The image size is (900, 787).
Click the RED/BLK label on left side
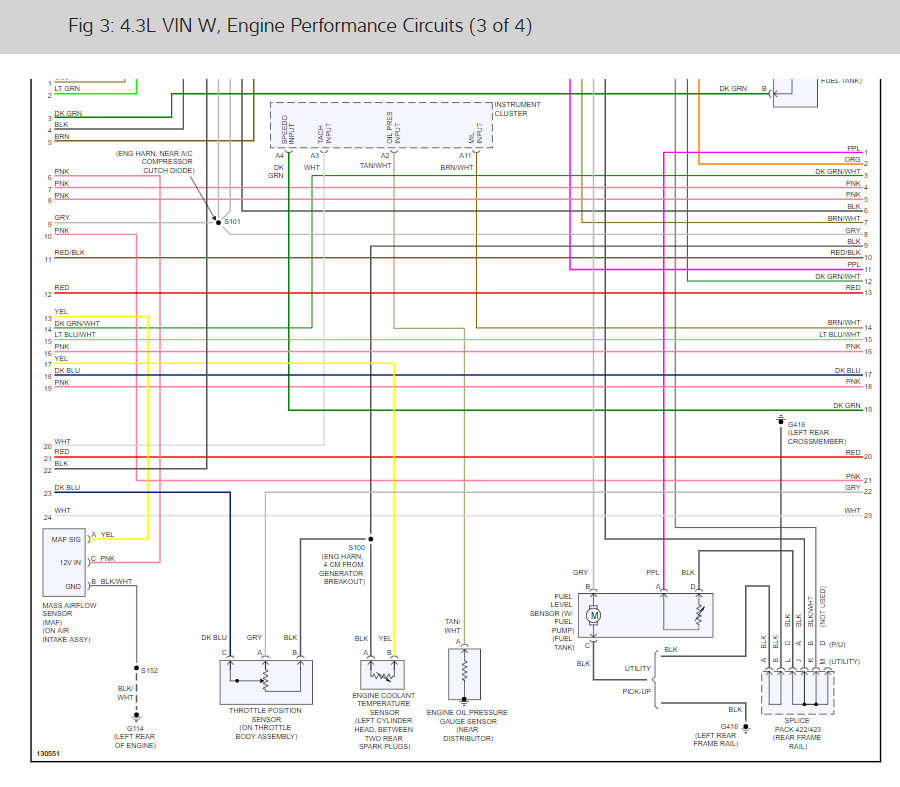point(69,253)
